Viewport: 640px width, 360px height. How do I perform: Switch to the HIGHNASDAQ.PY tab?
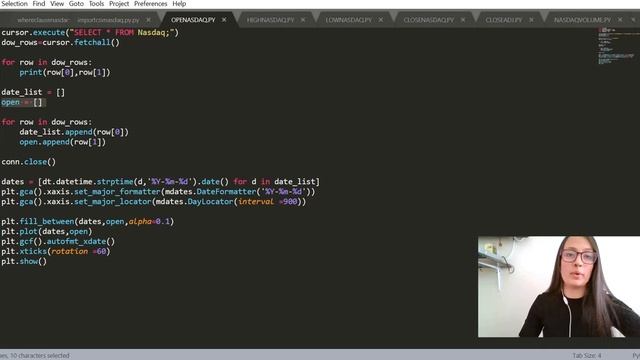coord(270,20)
